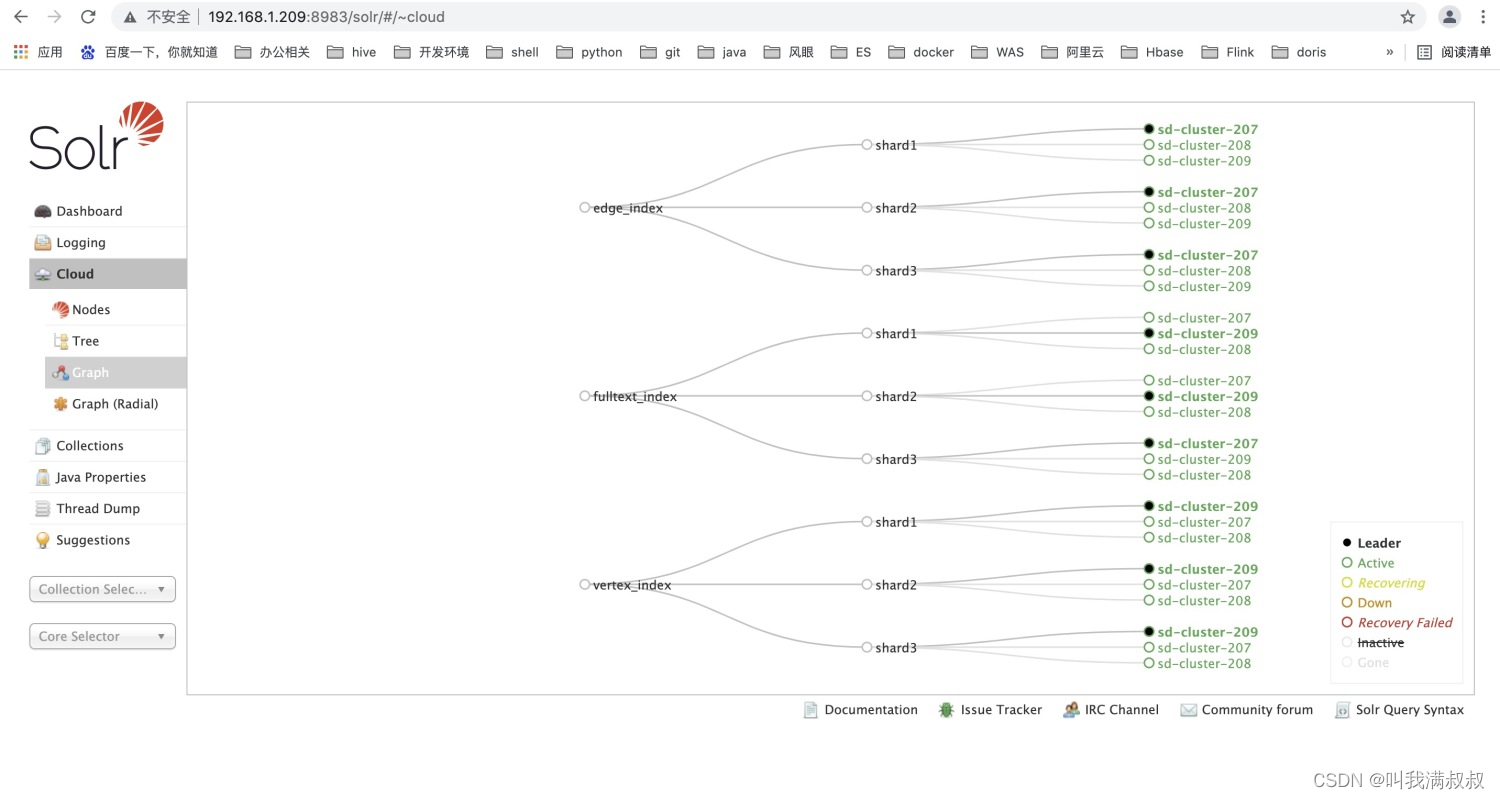Bookmark this page with the star
Screen dimensions: 1500x799
[x=1407, y=17]
